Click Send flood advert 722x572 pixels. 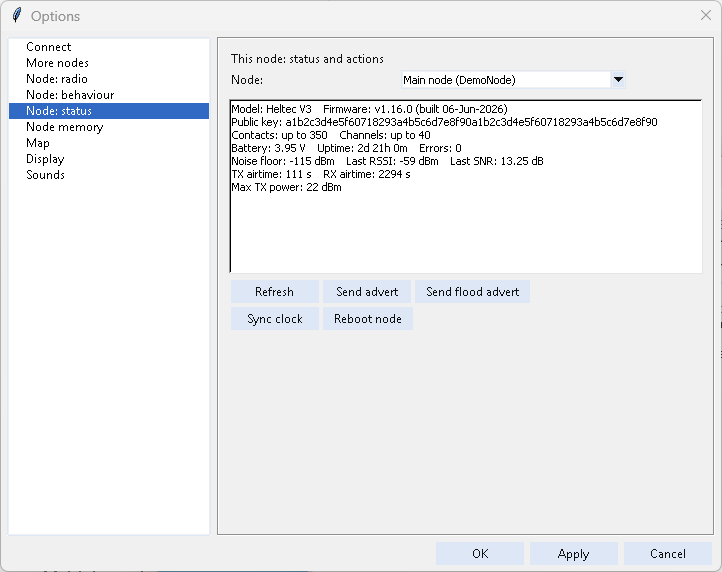click(x=472, y=292)
